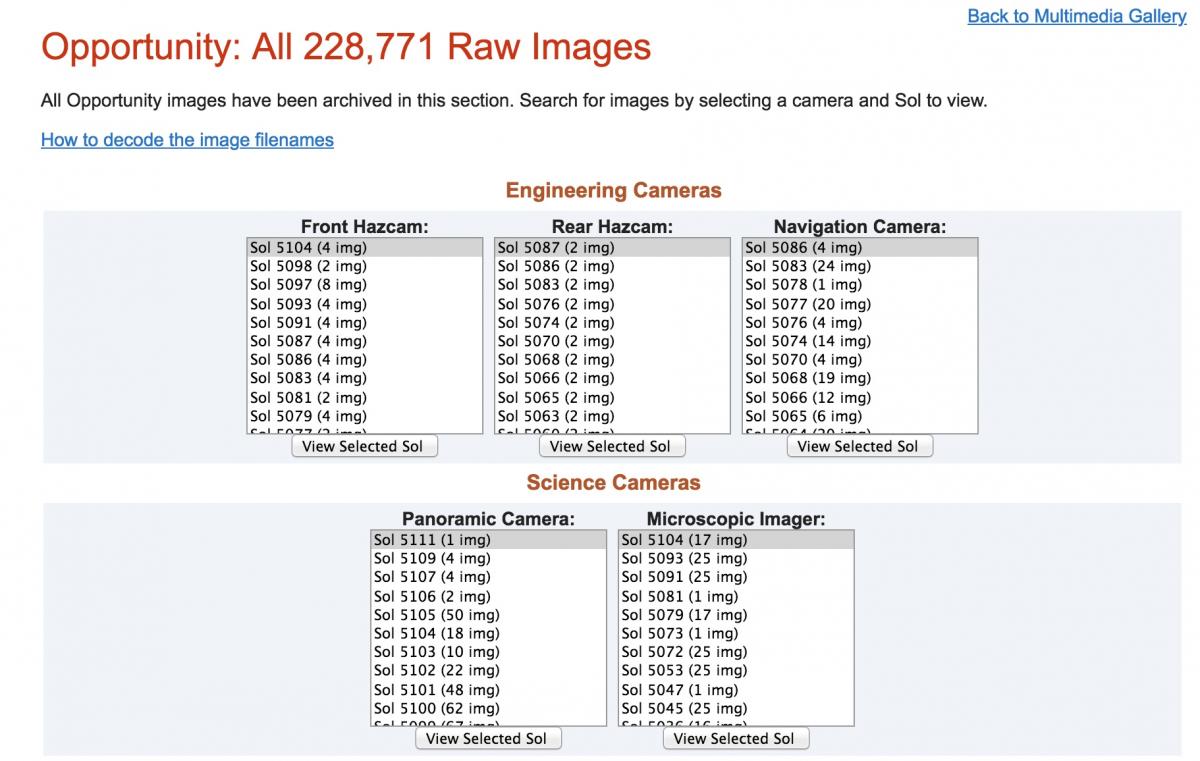Open How to decode the image filenames link

tap(187, 140)
